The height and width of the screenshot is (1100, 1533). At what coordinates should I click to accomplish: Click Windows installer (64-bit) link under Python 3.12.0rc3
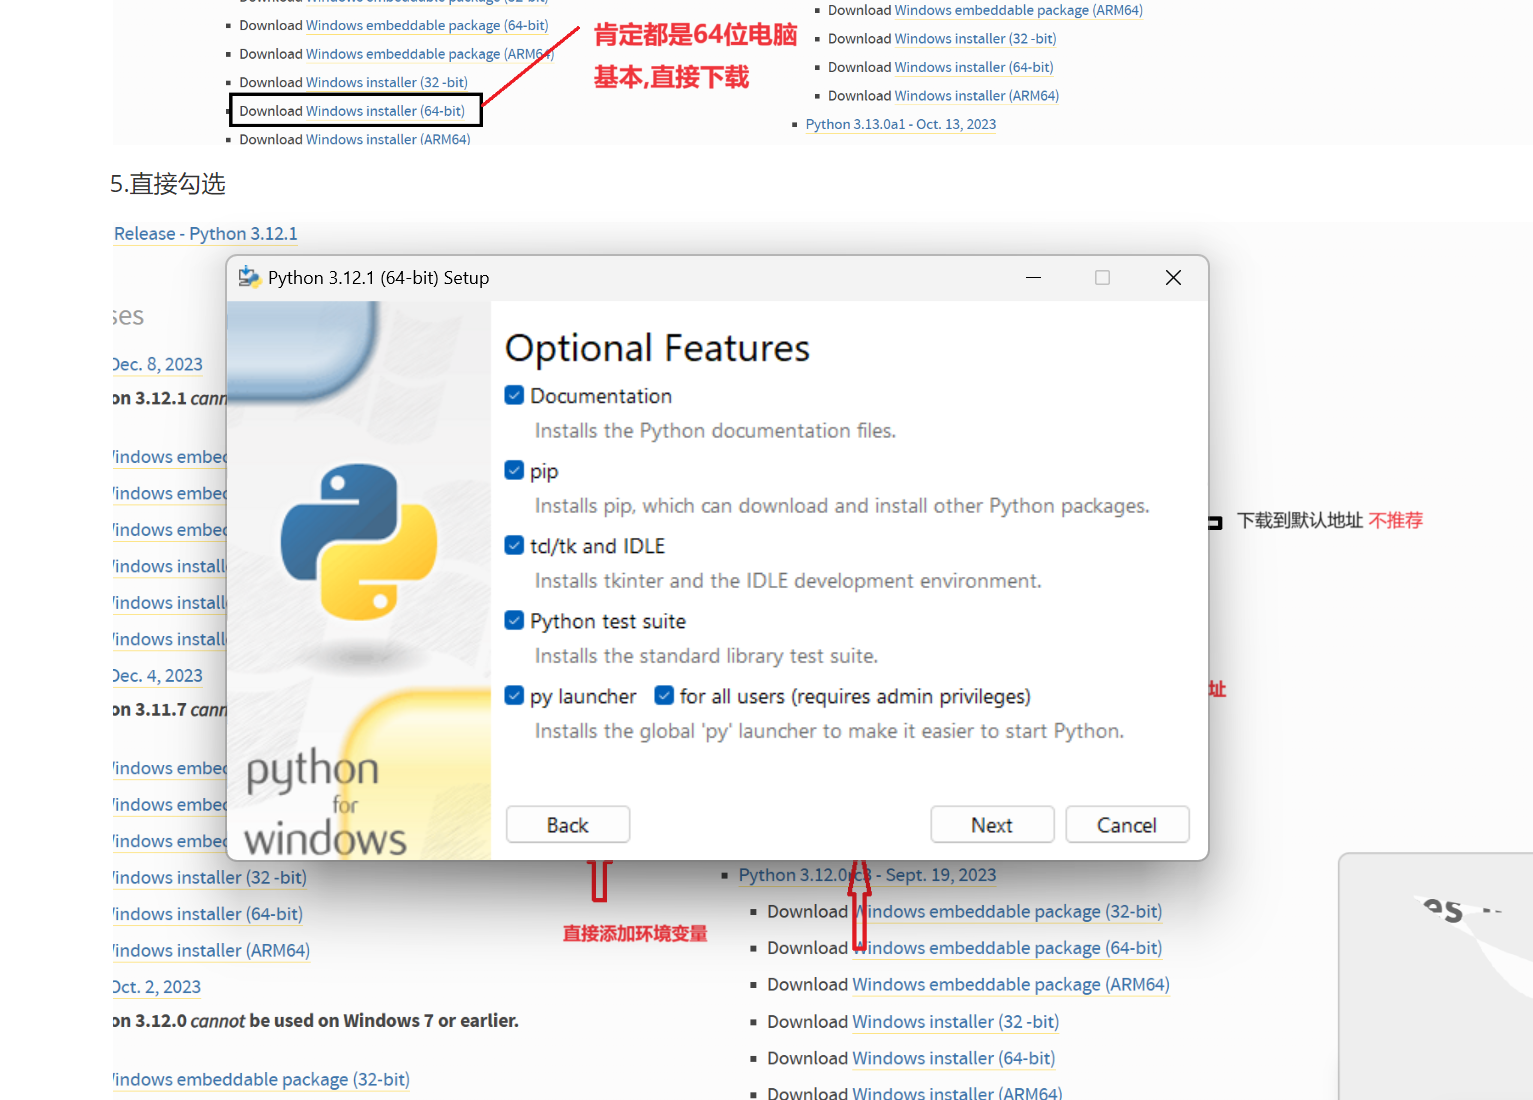pos(954,1058)
